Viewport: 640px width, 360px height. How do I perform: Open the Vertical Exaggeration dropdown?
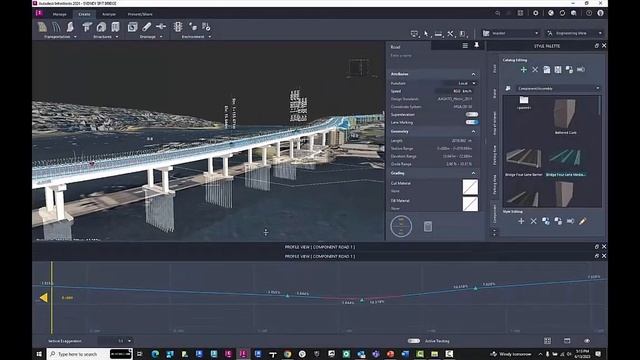[115, 341]
